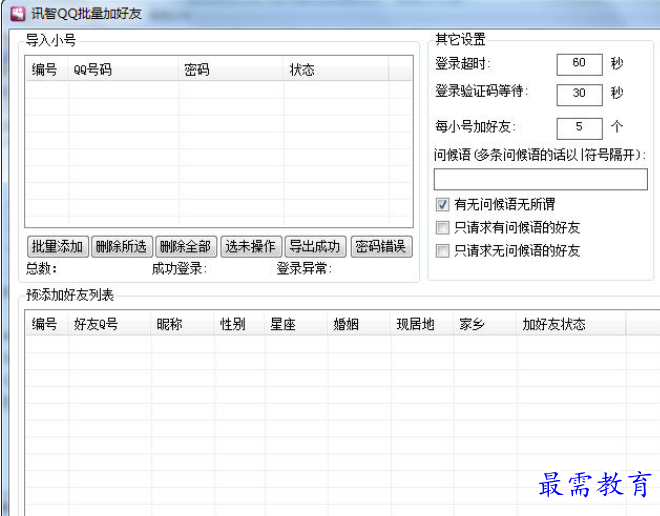
Task: Click the QQ号码 column header
Action: pyautogui.click(x=122, y=69)
